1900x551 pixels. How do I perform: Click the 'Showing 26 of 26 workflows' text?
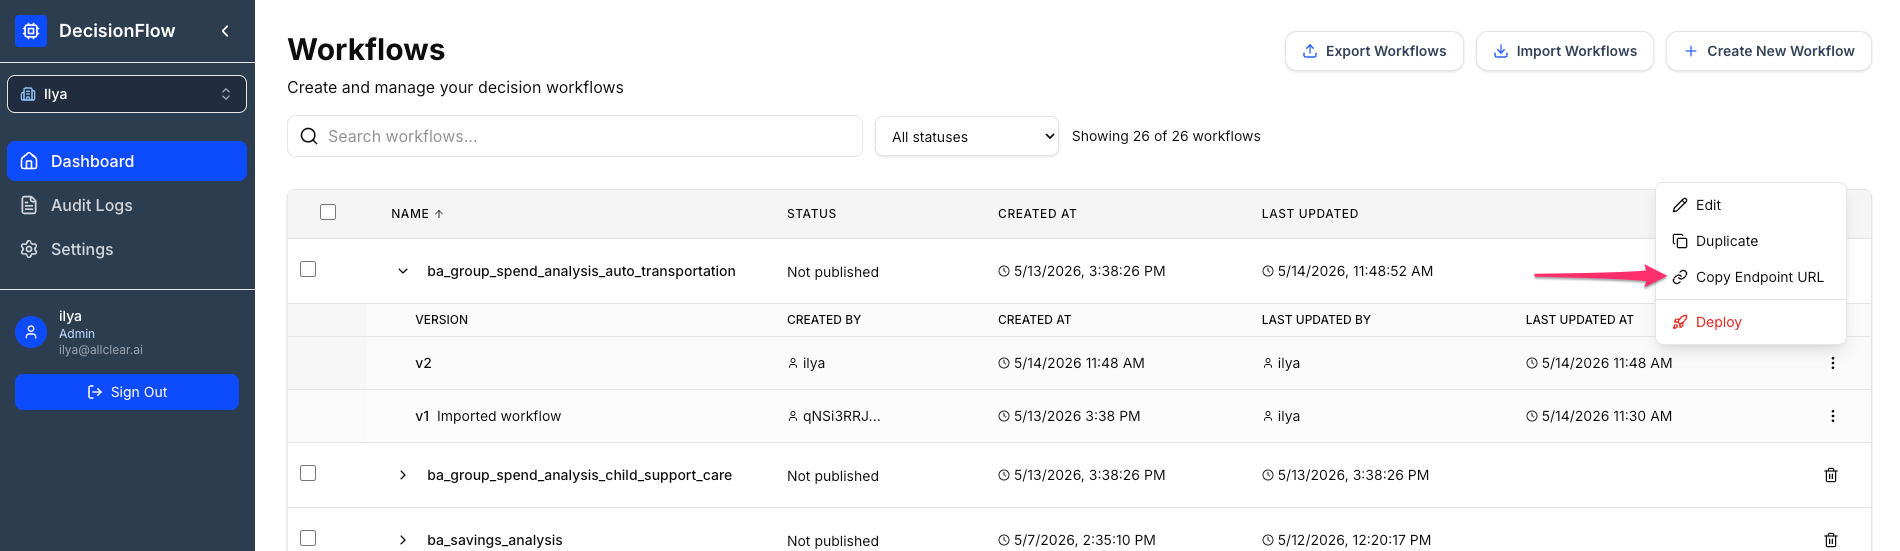[1166, 136]
